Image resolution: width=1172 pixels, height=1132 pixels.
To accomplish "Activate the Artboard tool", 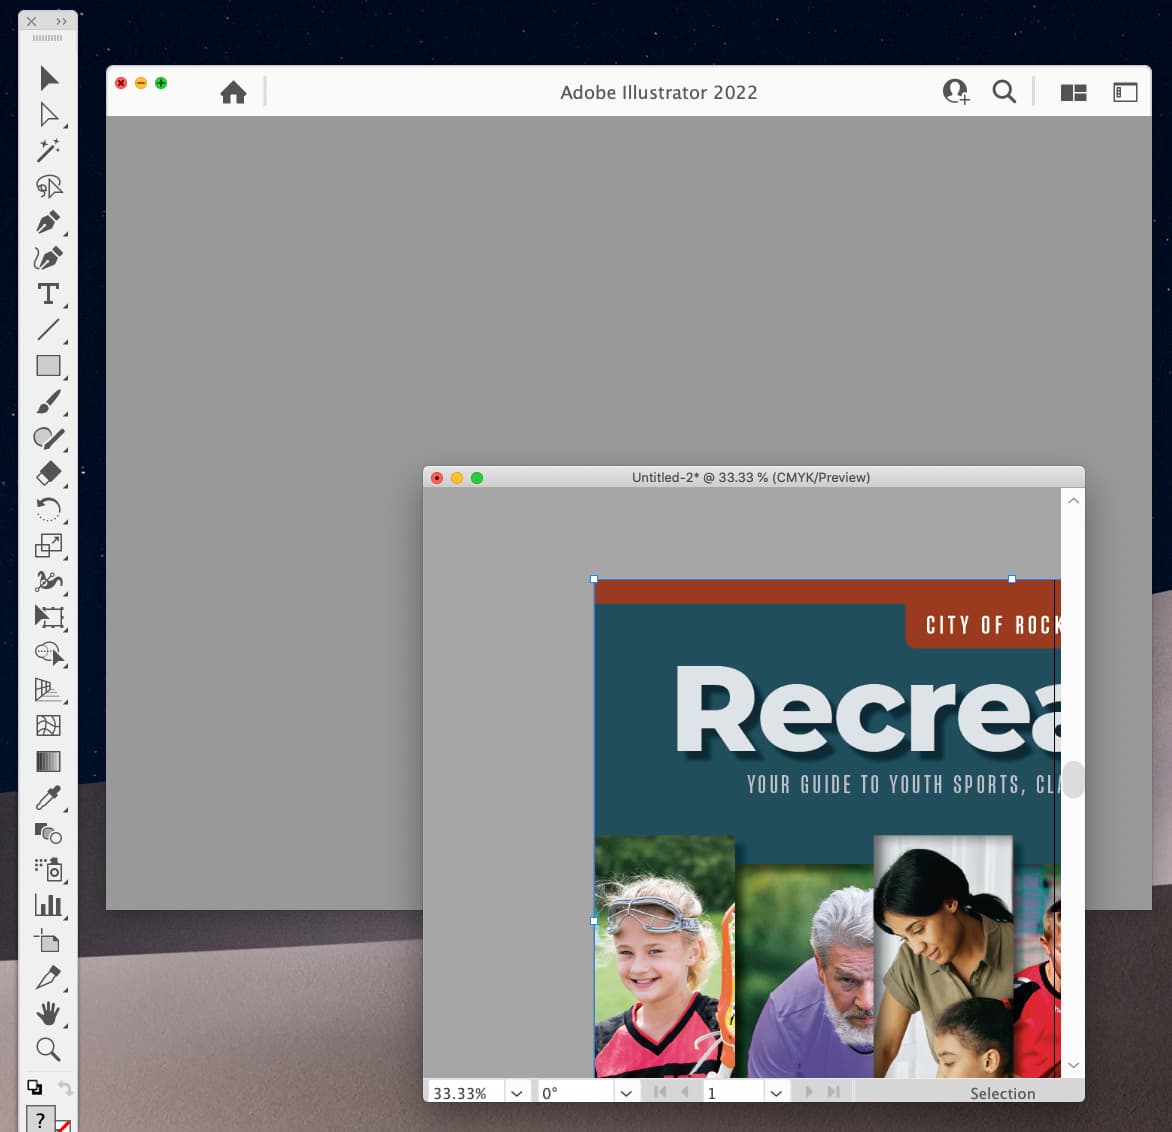I will coord(49,941).
